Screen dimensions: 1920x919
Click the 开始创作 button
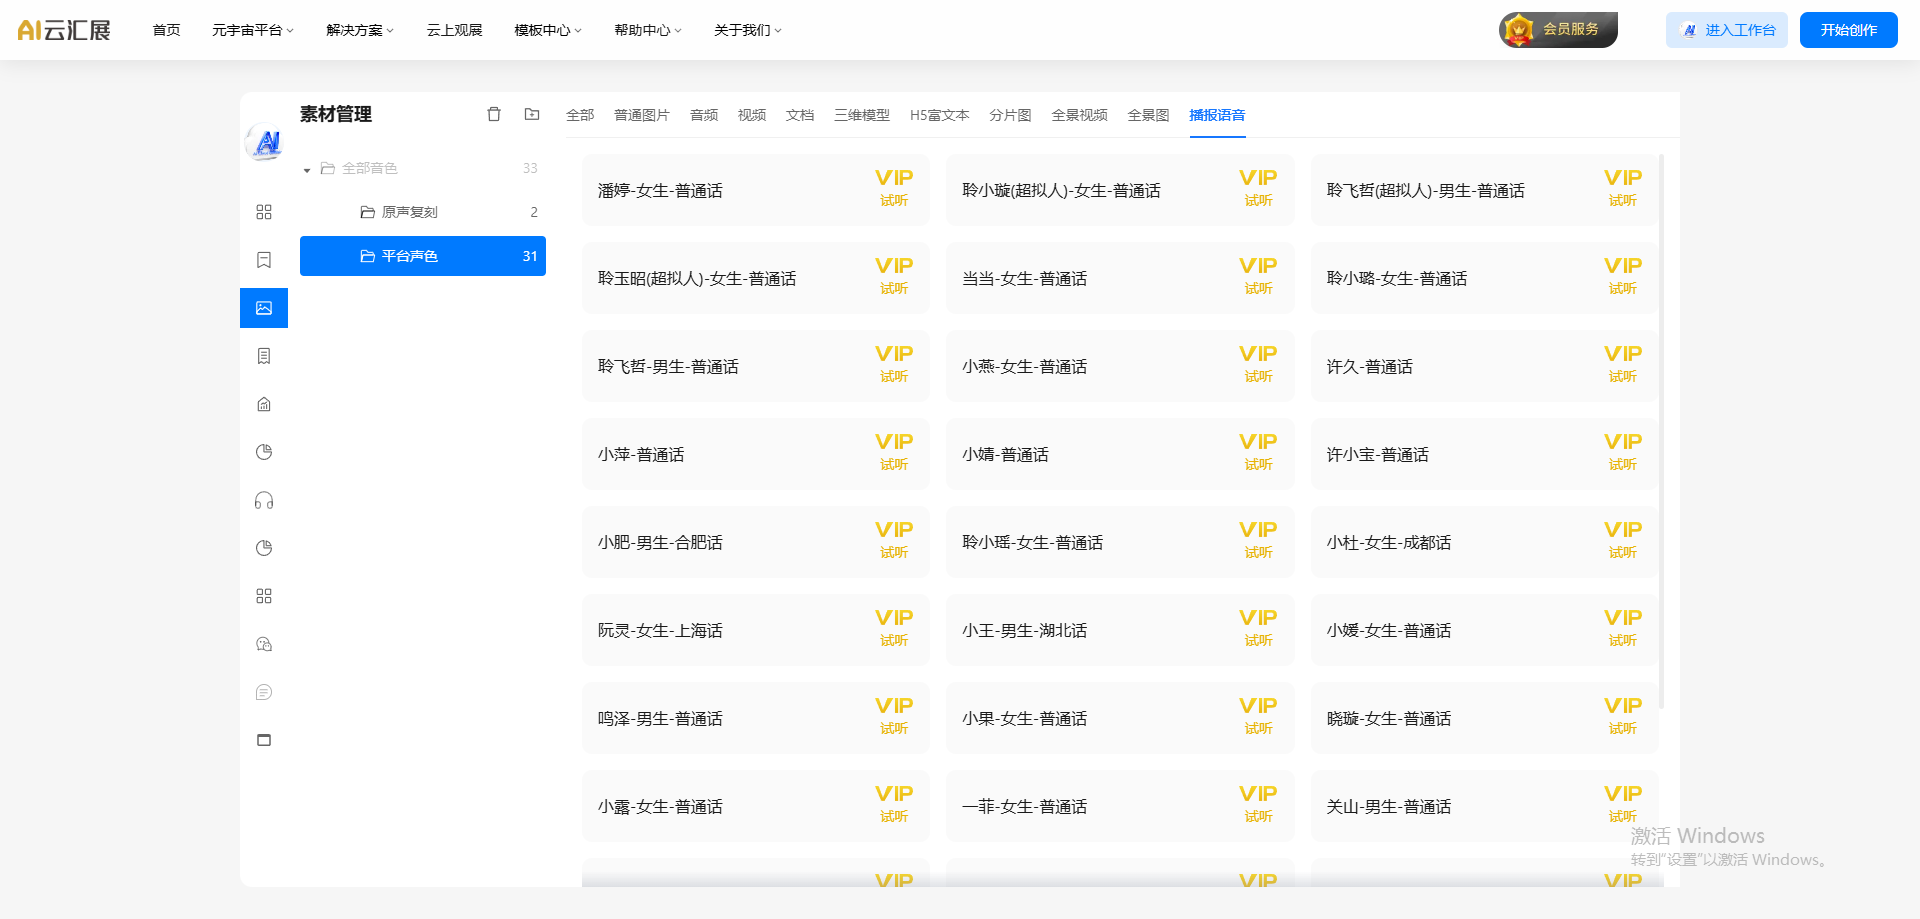[1848, 30]
